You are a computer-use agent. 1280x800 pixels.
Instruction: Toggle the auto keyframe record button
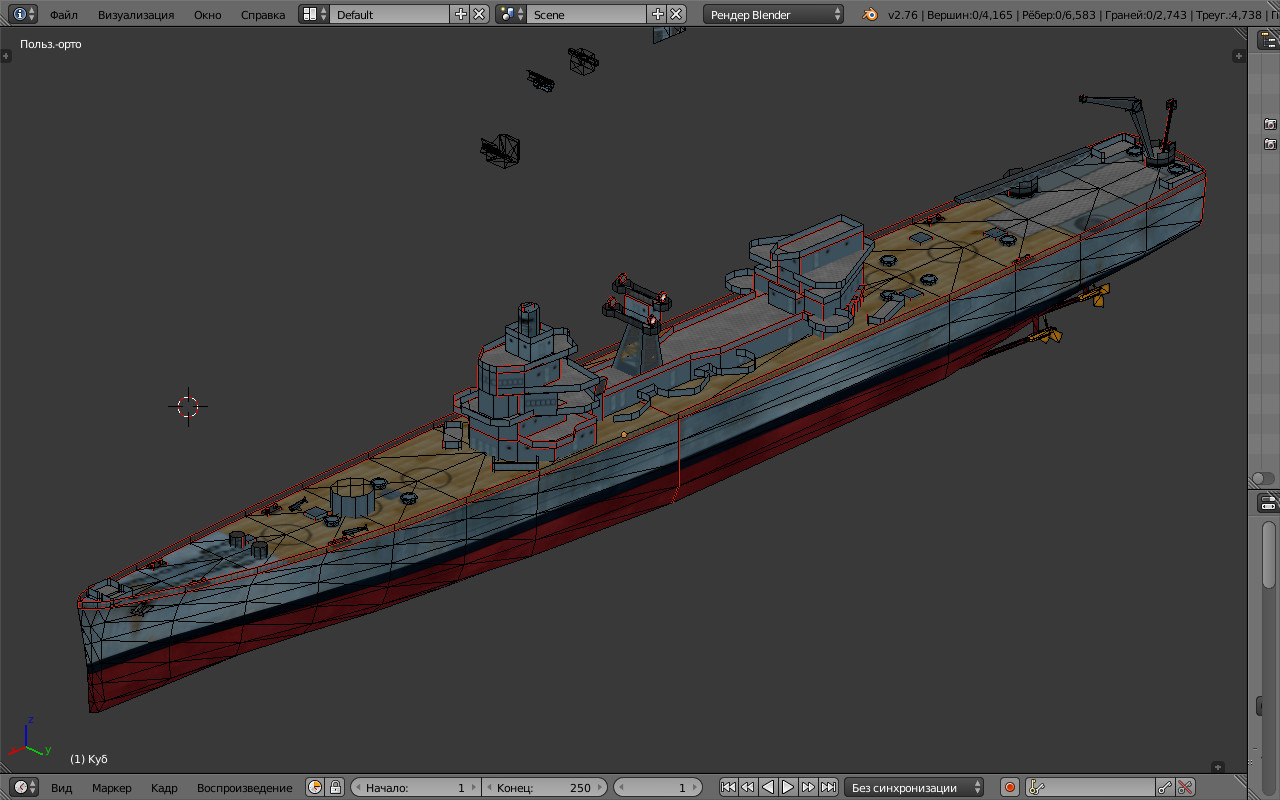click(x=1010, y=787)
